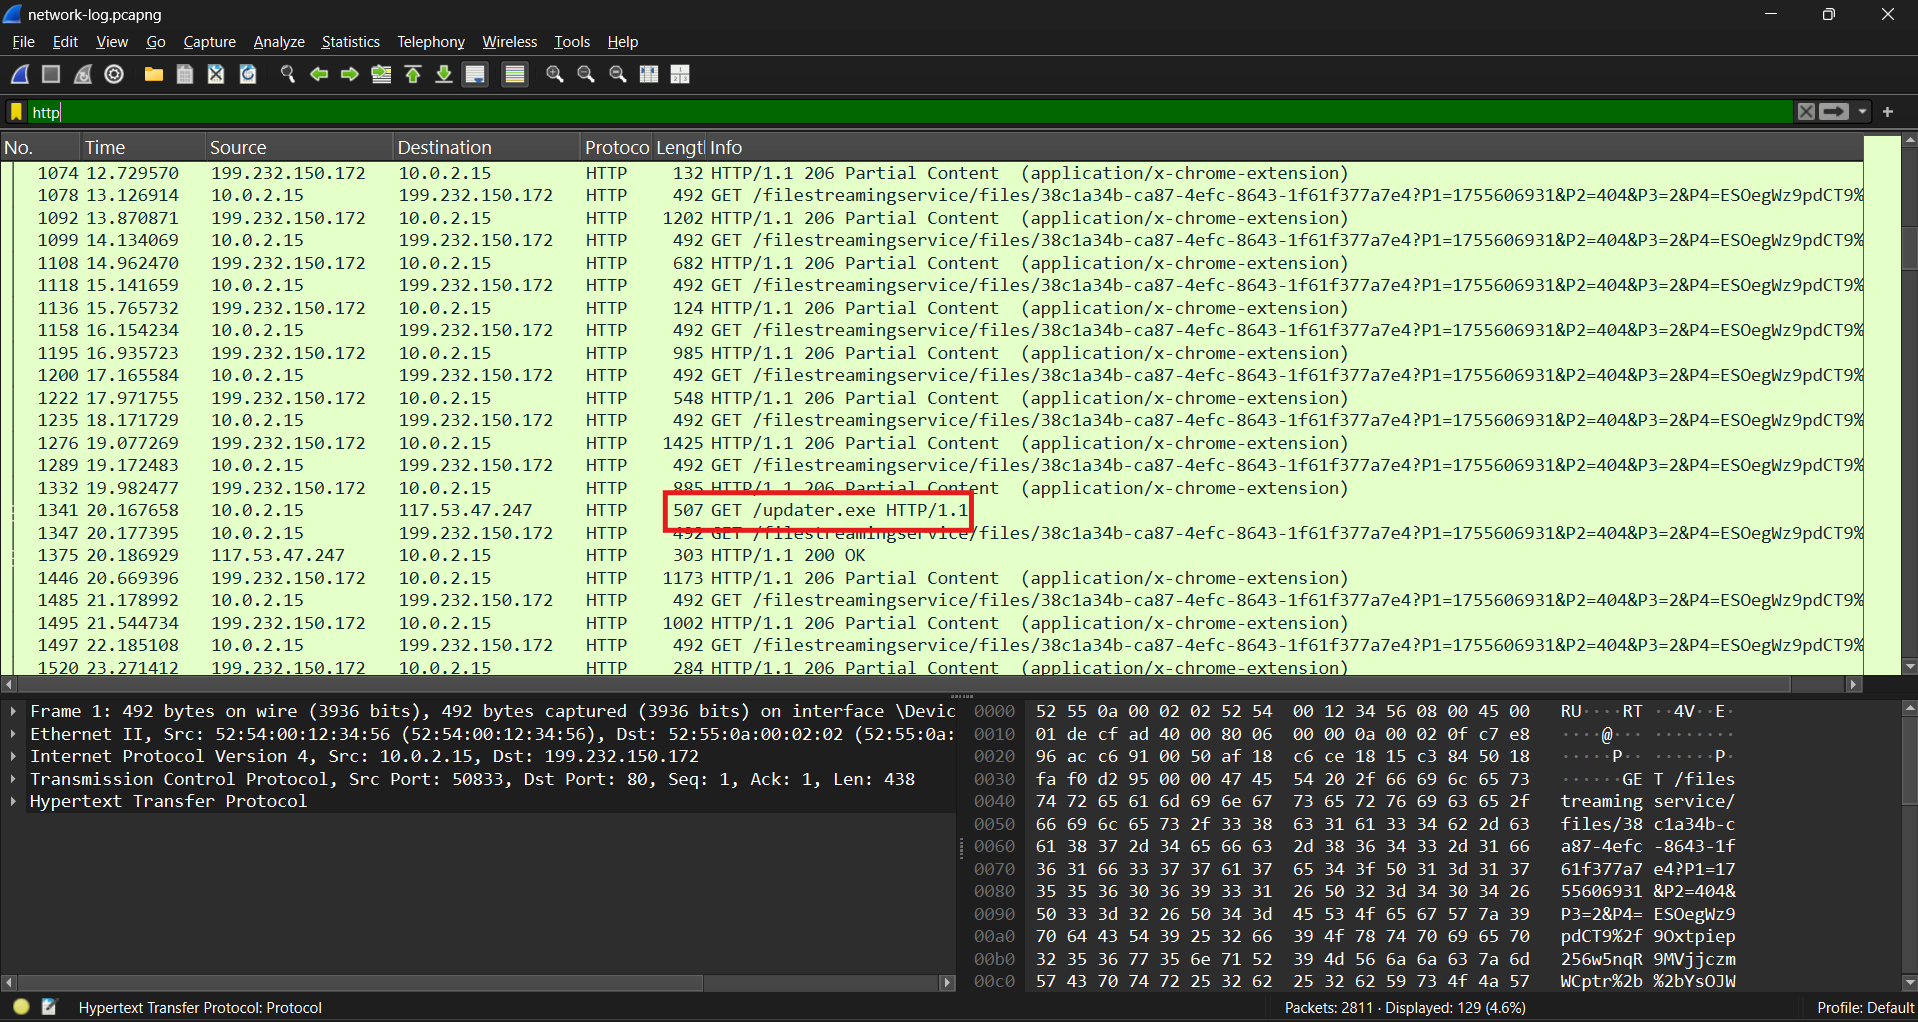The width and height of the screenshot is (1918, 1022).
Task: Jump to the first packet
Action: pos(413,74)
